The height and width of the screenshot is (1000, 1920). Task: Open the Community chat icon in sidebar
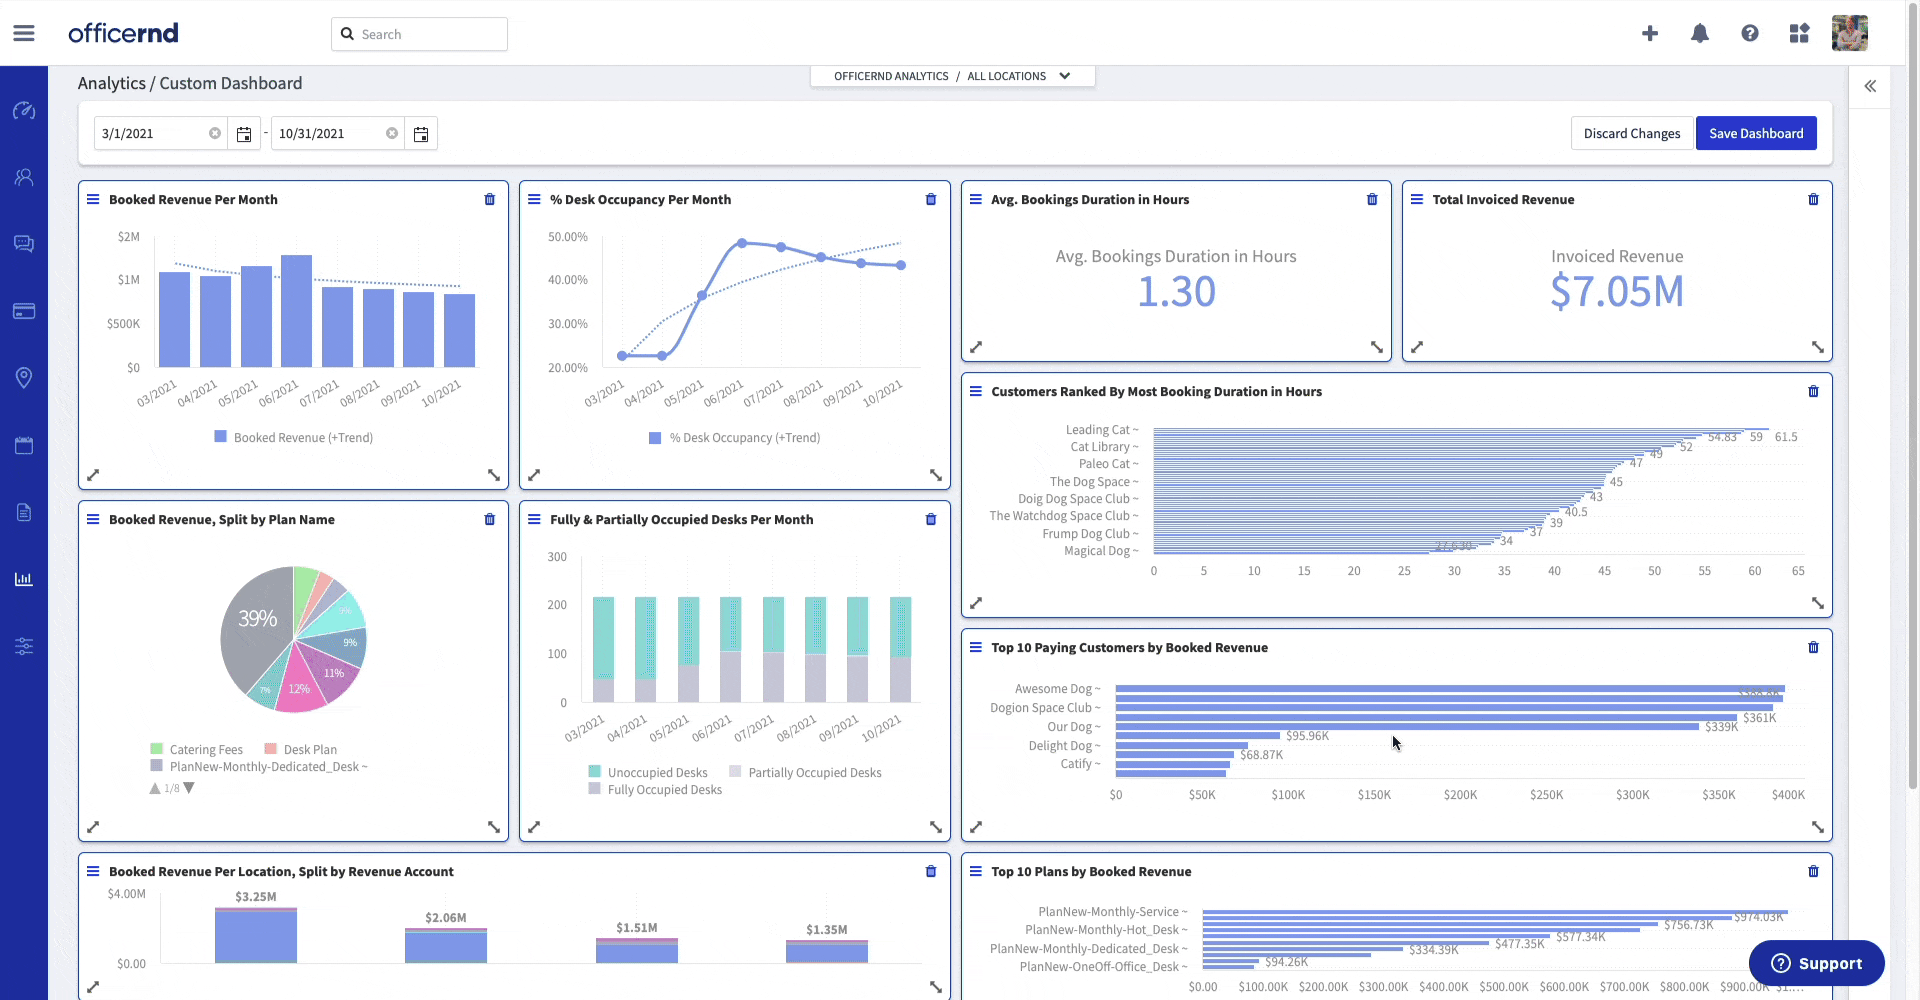(24, 244)
